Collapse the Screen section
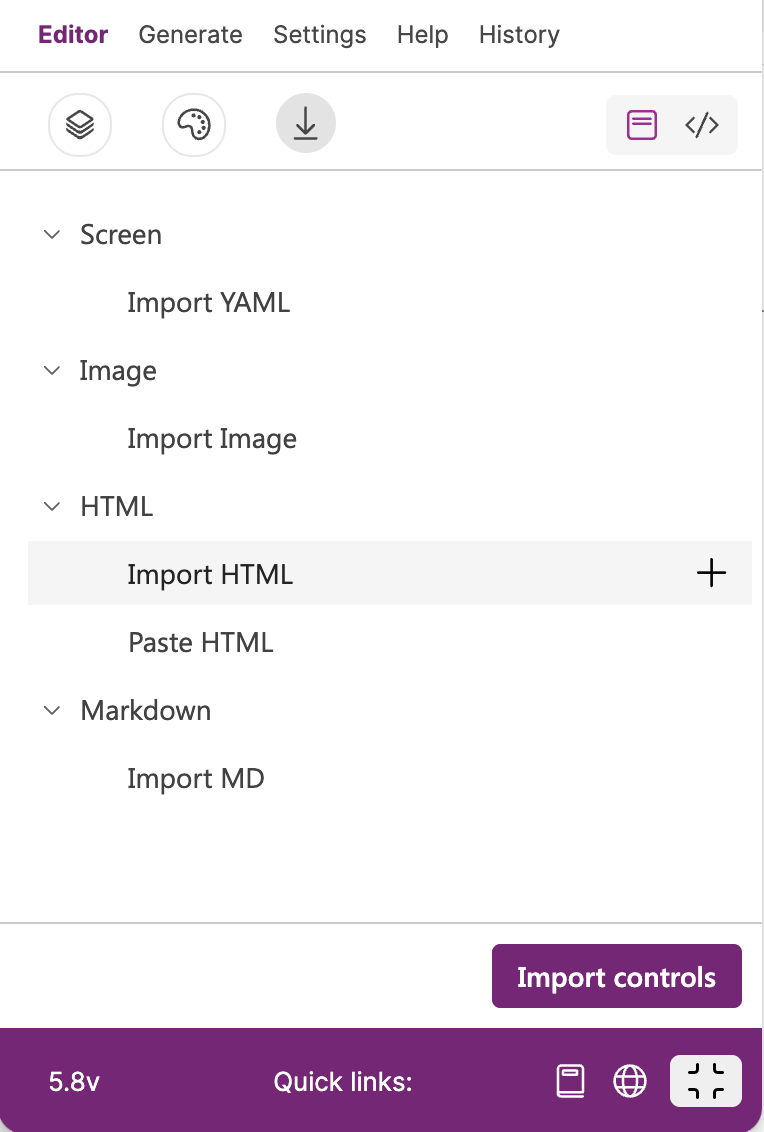 pyautogui.click(x=52, y=235)
